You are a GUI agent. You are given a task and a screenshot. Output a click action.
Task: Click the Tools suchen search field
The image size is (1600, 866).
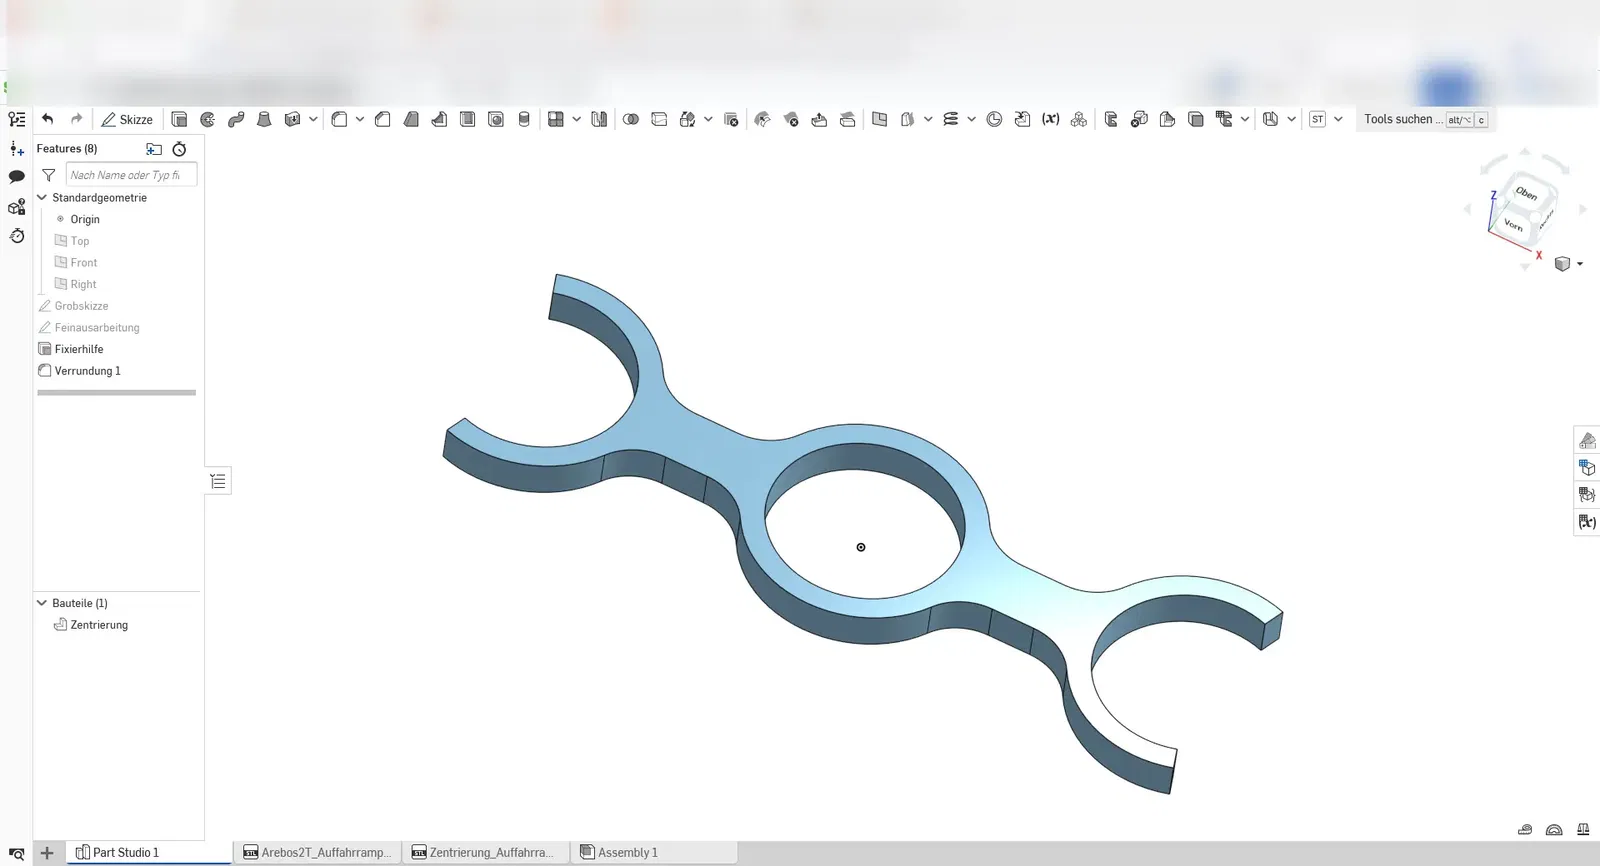(1426, 119)
